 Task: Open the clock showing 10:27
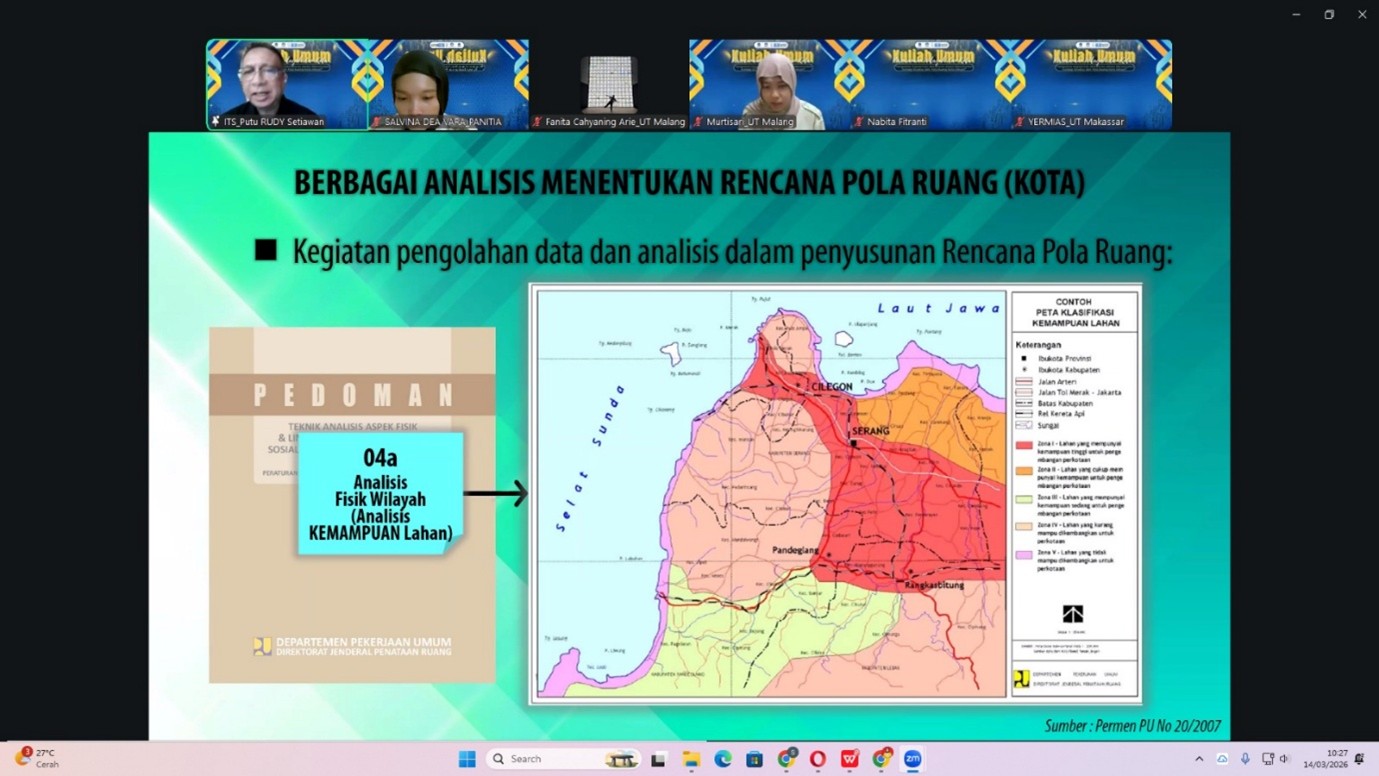point(1327,759)
